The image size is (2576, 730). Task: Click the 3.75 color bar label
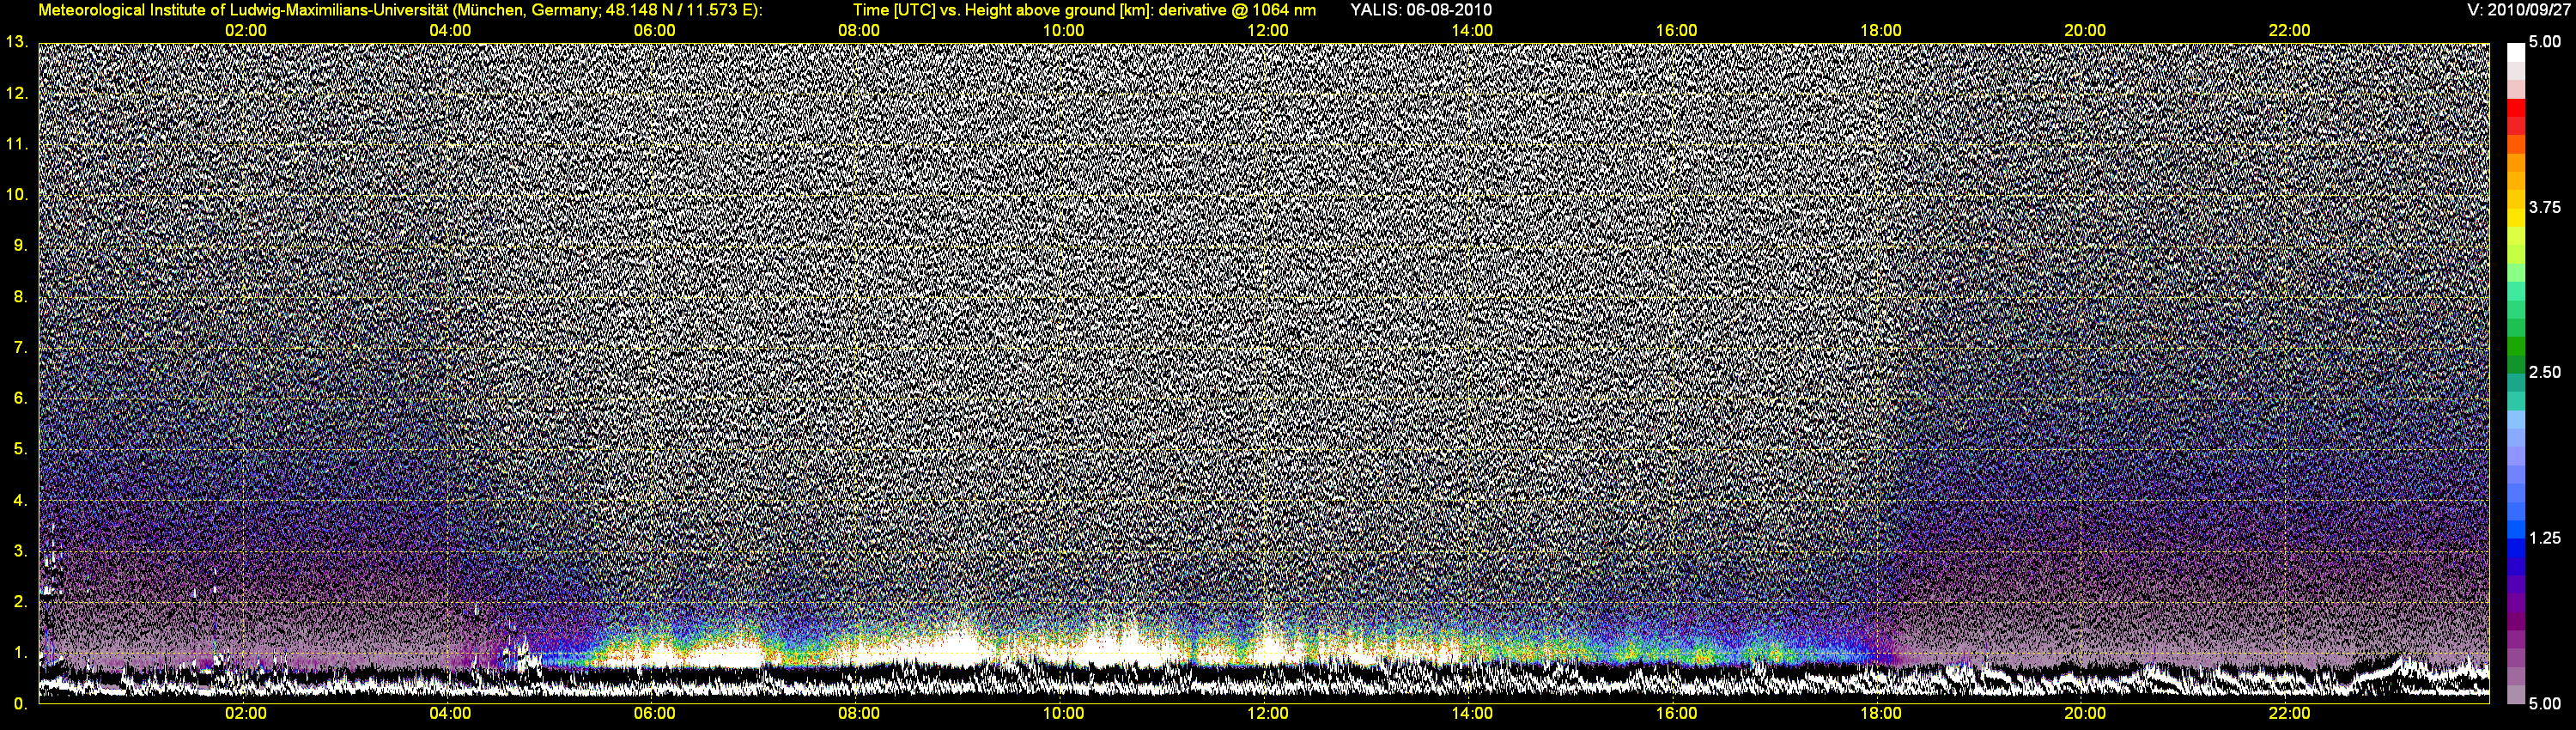pos(2545,207)
